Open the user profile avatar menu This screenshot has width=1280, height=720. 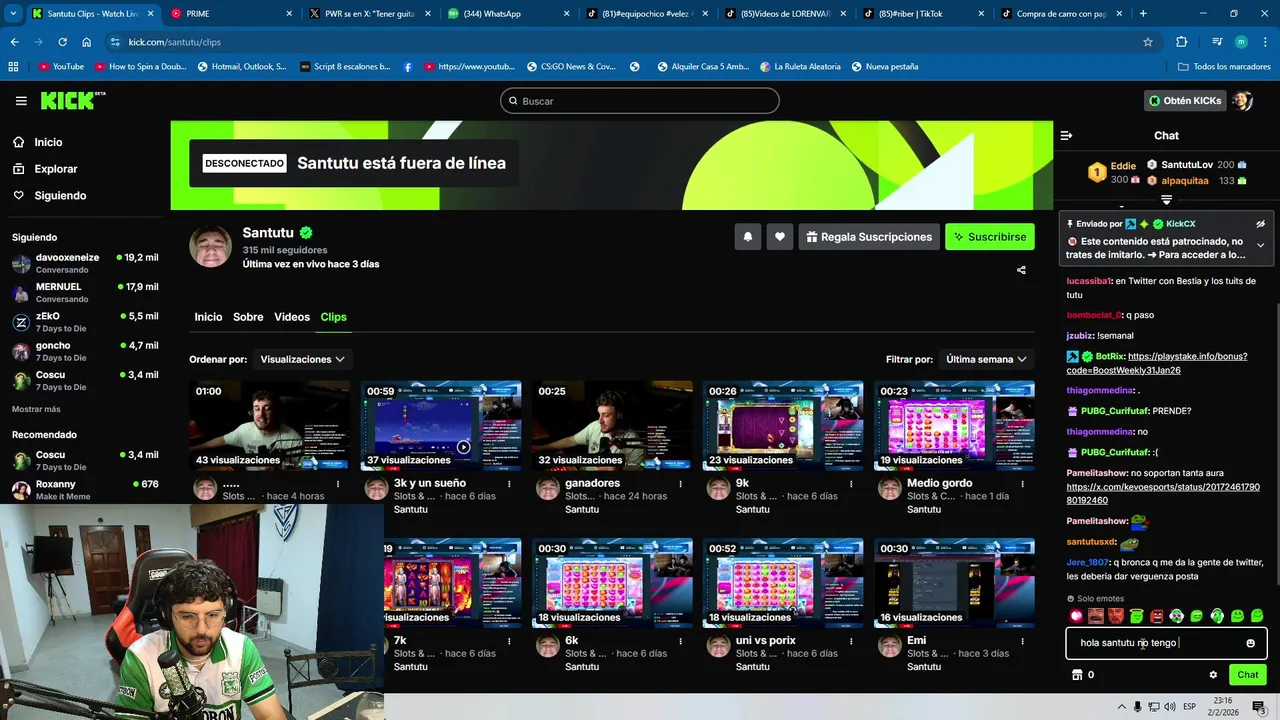point(1243,101)
